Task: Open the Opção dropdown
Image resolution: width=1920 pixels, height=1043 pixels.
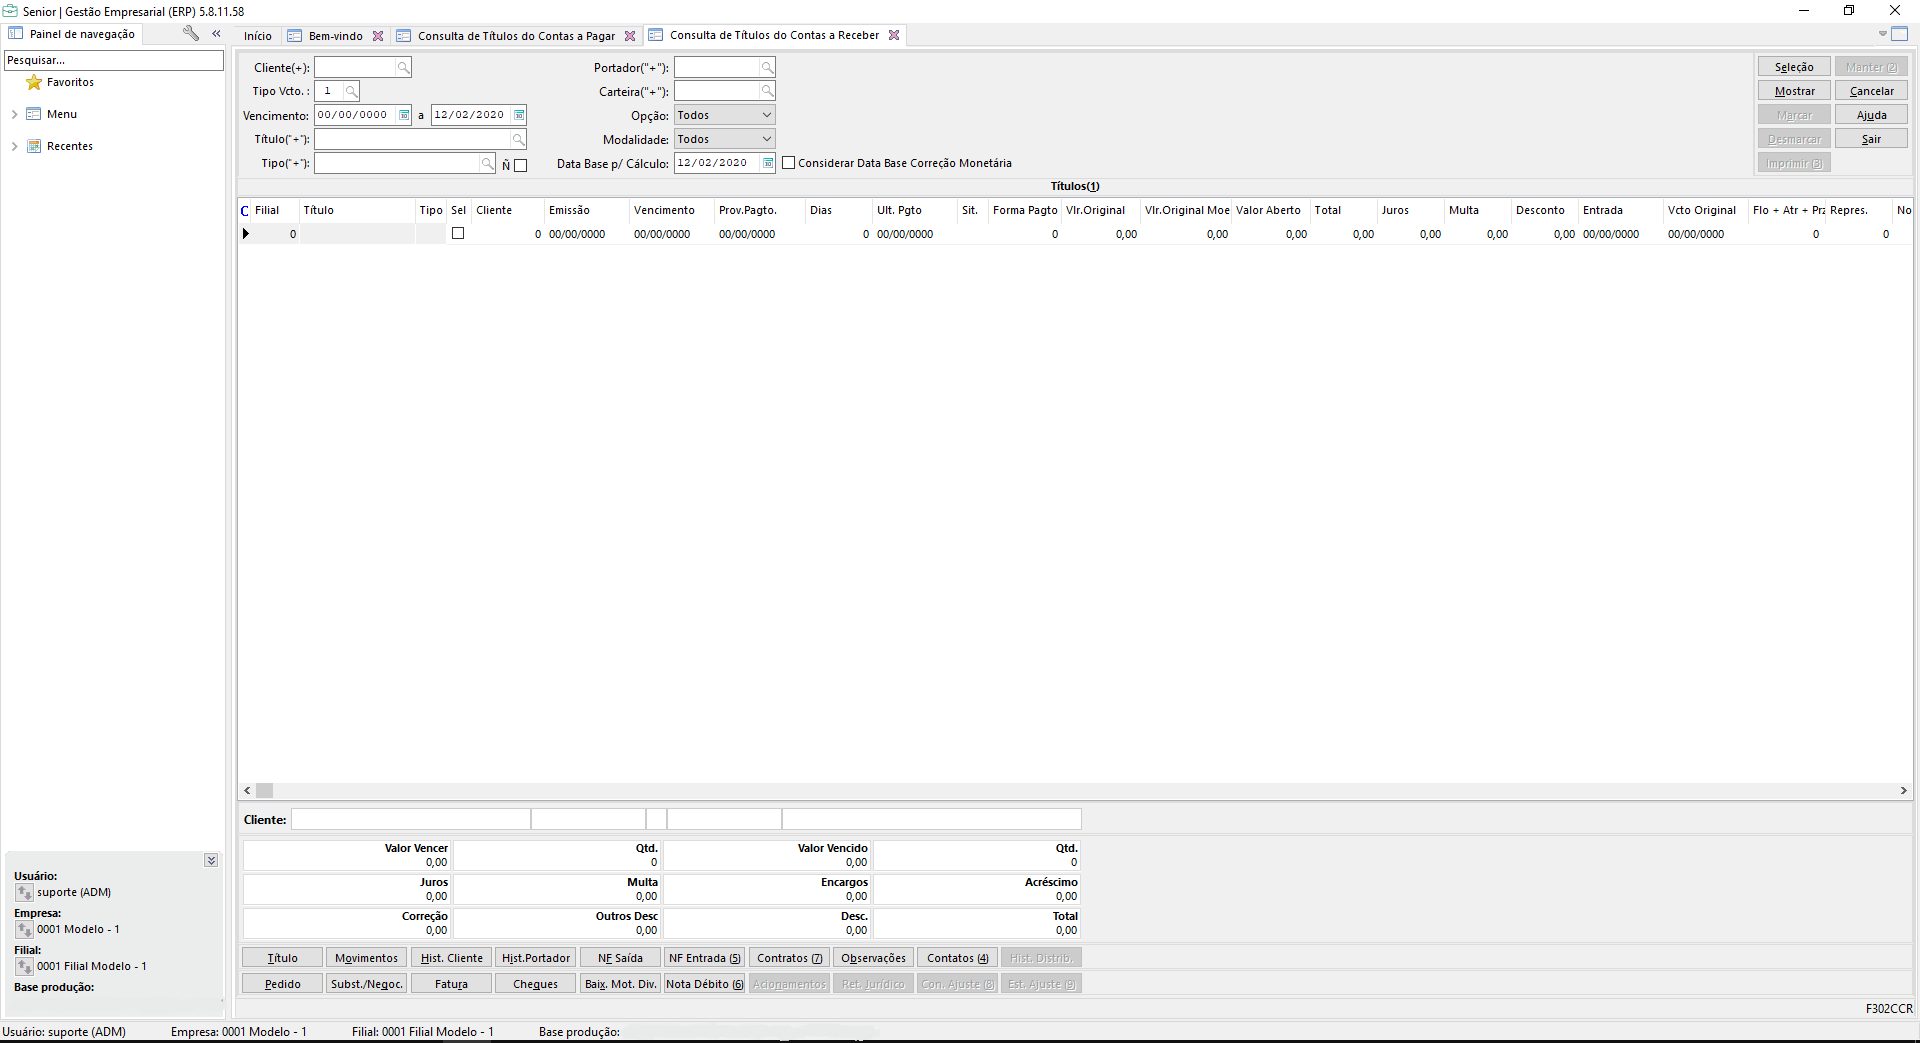Action: [x=767, y=115]
